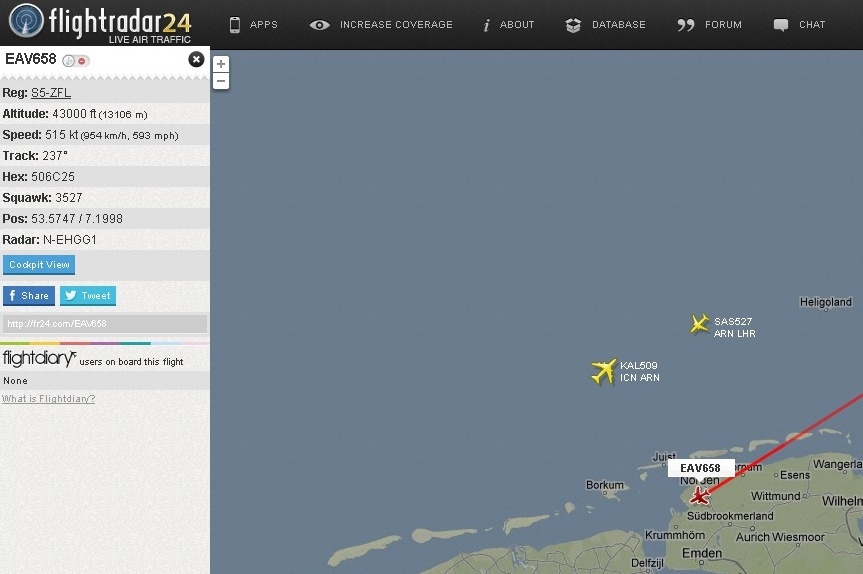This screenshot has width=863, height=574.
Task: Click the red EAV658 aircraft icon
Action: click(700, 496)
